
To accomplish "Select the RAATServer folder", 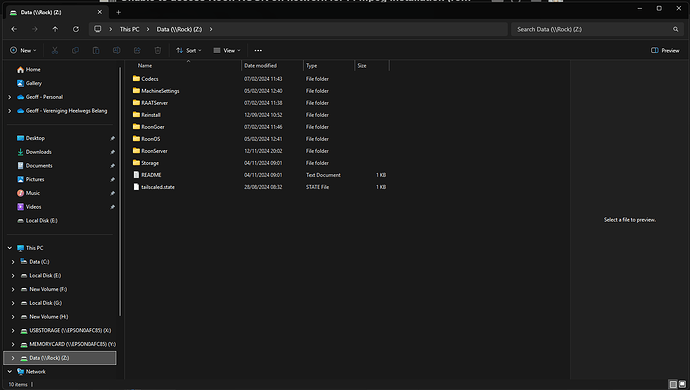I will (154, 103).
